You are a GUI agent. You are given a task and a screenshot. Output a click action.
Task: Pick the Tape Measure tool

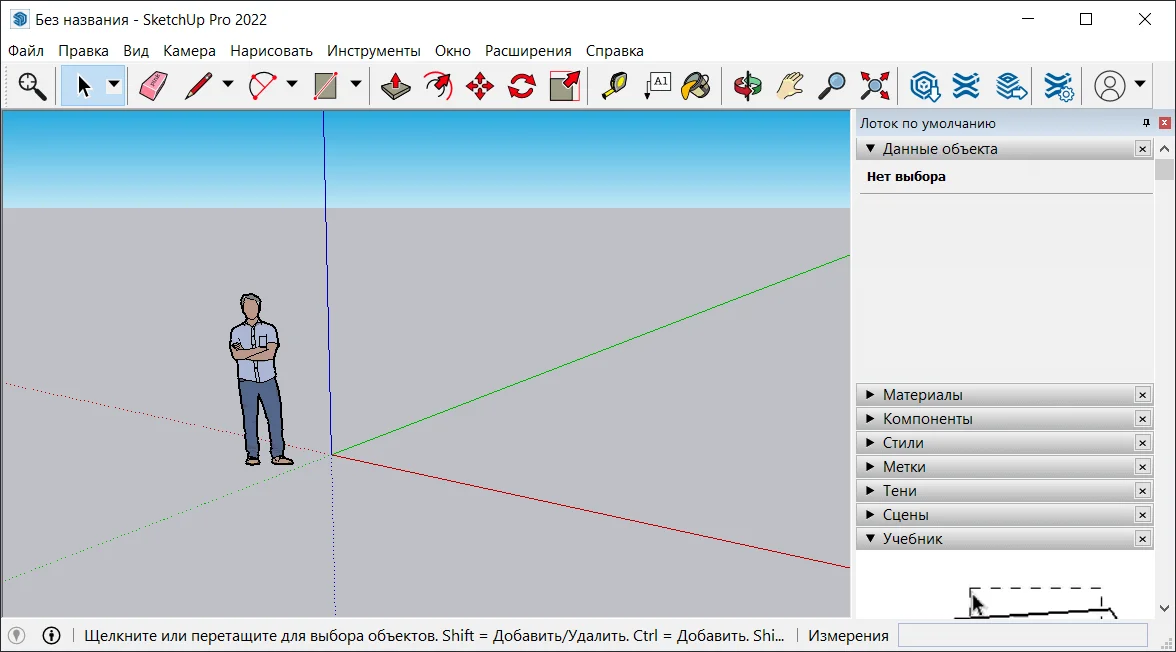coord(614,86)
